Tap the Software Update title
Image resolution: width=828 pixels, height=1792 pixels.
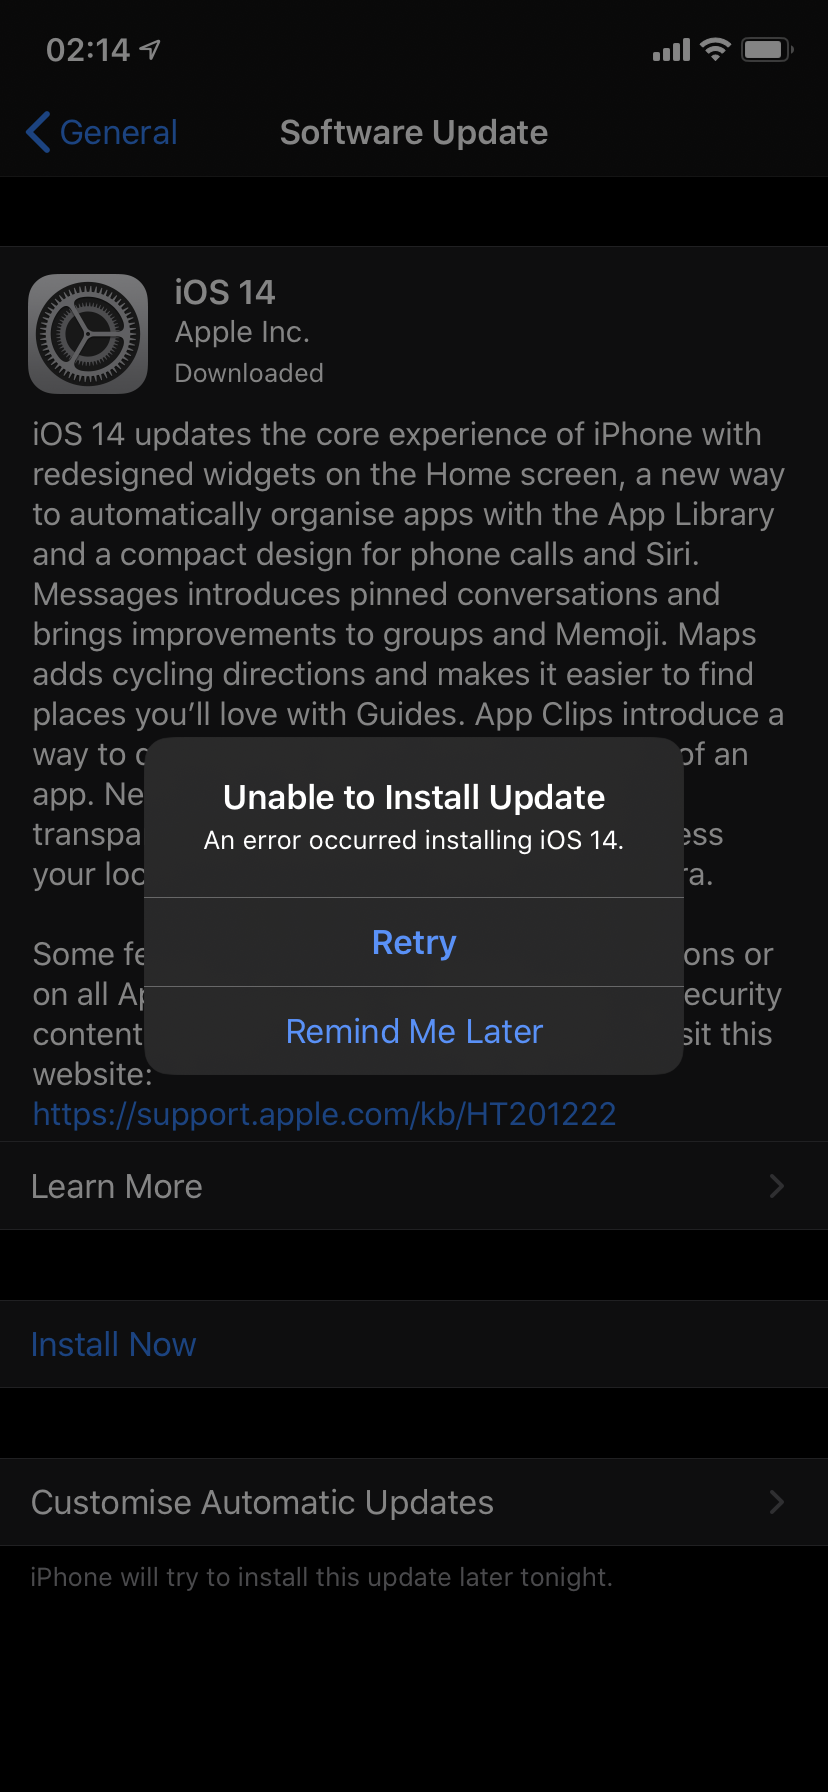tap(414, 133)
